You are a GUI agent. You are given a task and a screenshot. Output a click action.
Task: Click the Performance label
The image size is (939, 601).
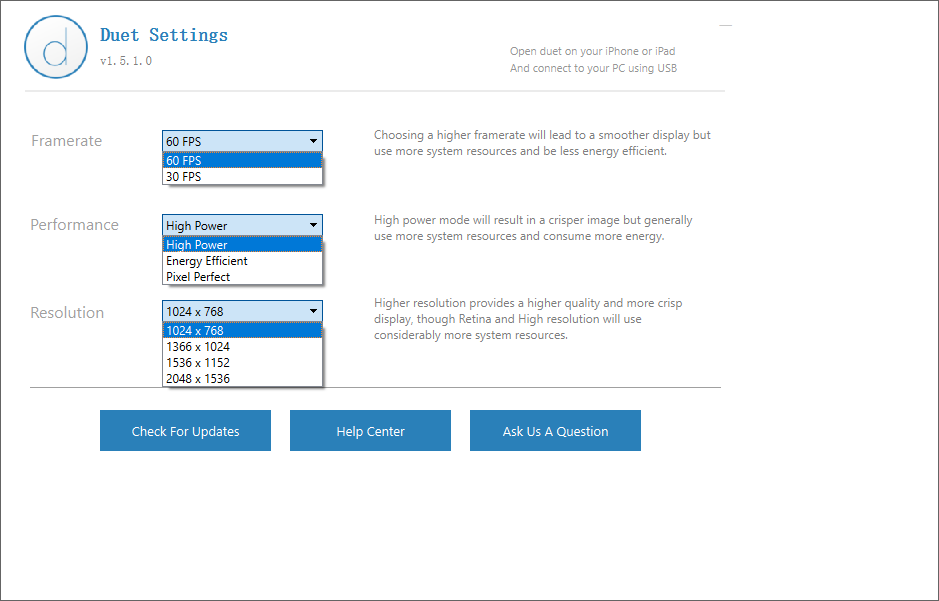tap(74, 224)
